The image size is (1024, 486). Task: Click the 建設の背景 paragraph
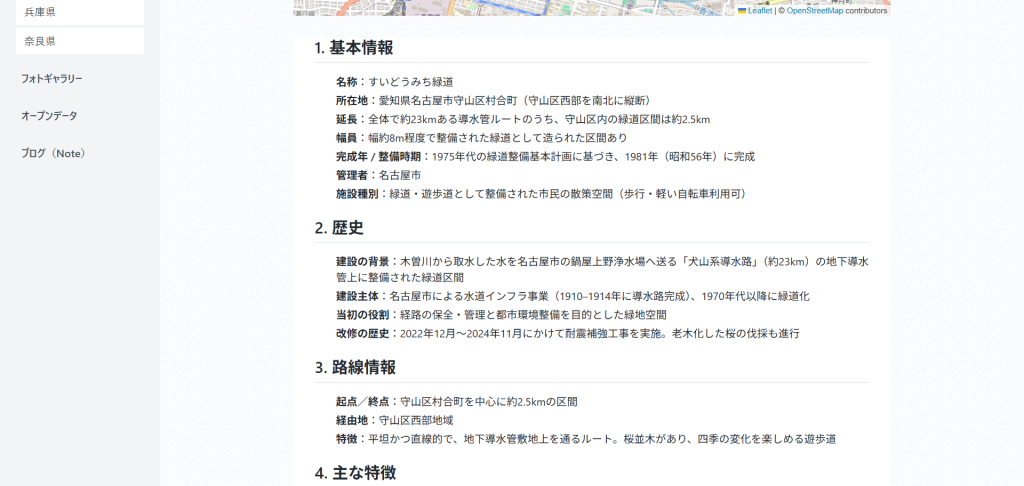pyautogui.click(x=602, y=269)
